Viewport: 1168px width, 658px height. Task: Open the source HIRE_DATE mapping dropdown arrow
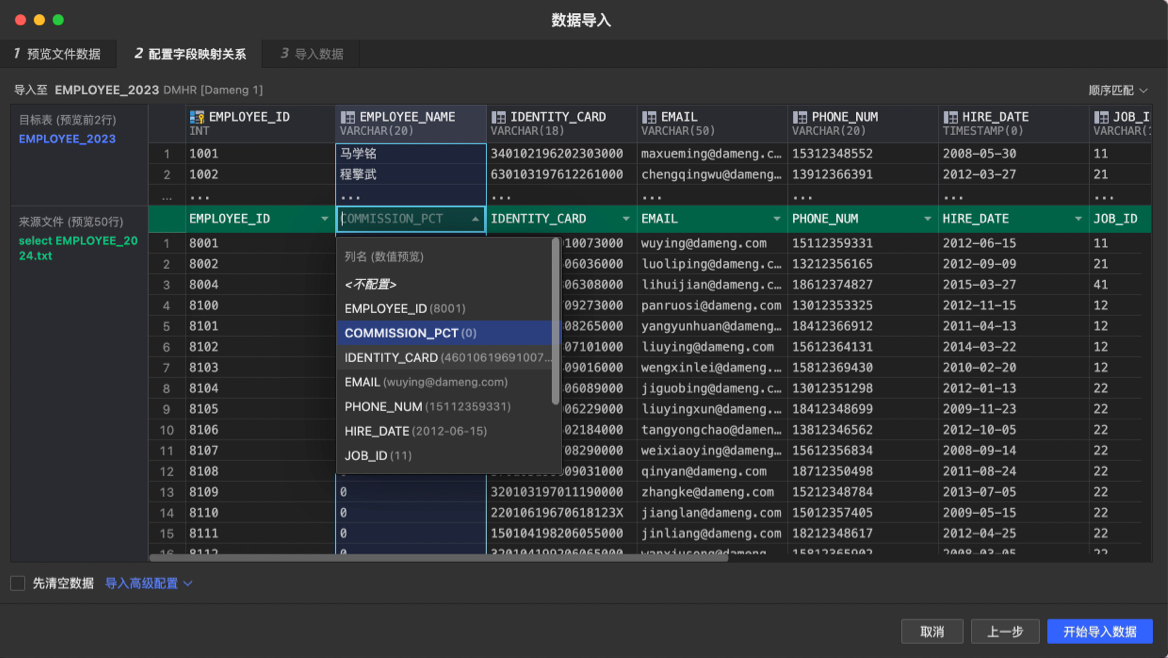(x=1078, y=219)
